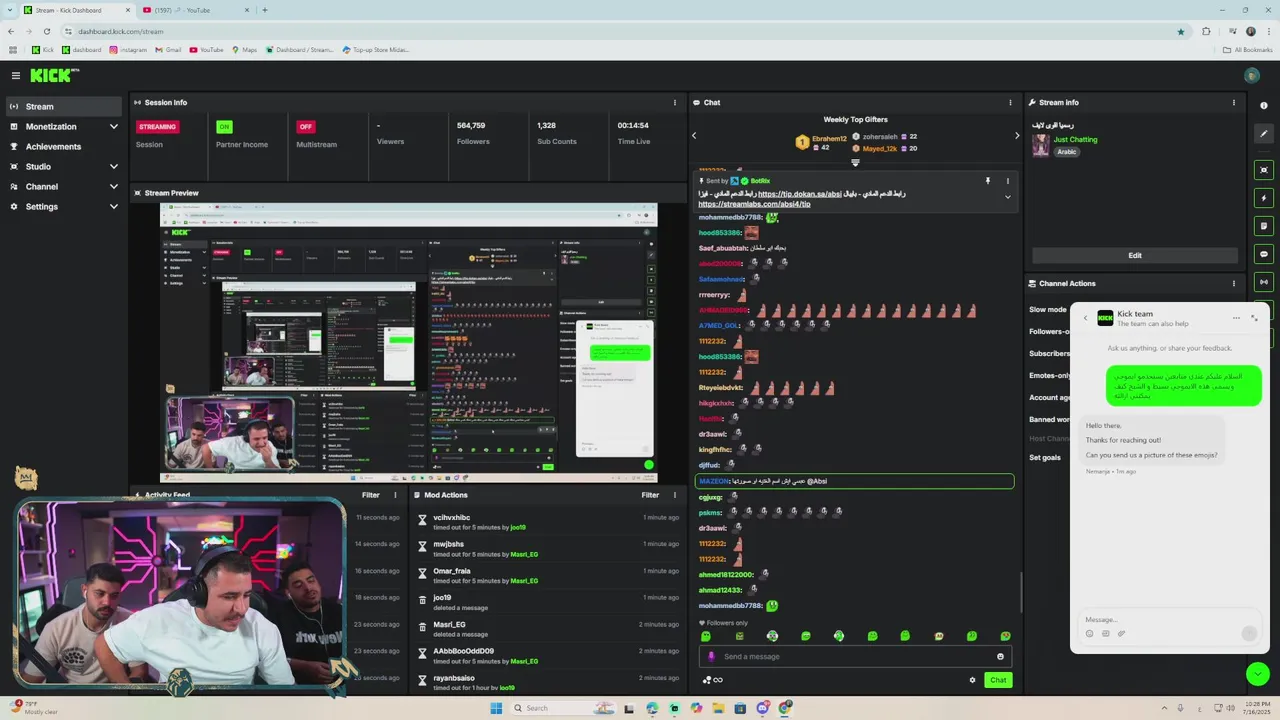Click the stream preview icon in the right toolbar

tap(1264, 170)
